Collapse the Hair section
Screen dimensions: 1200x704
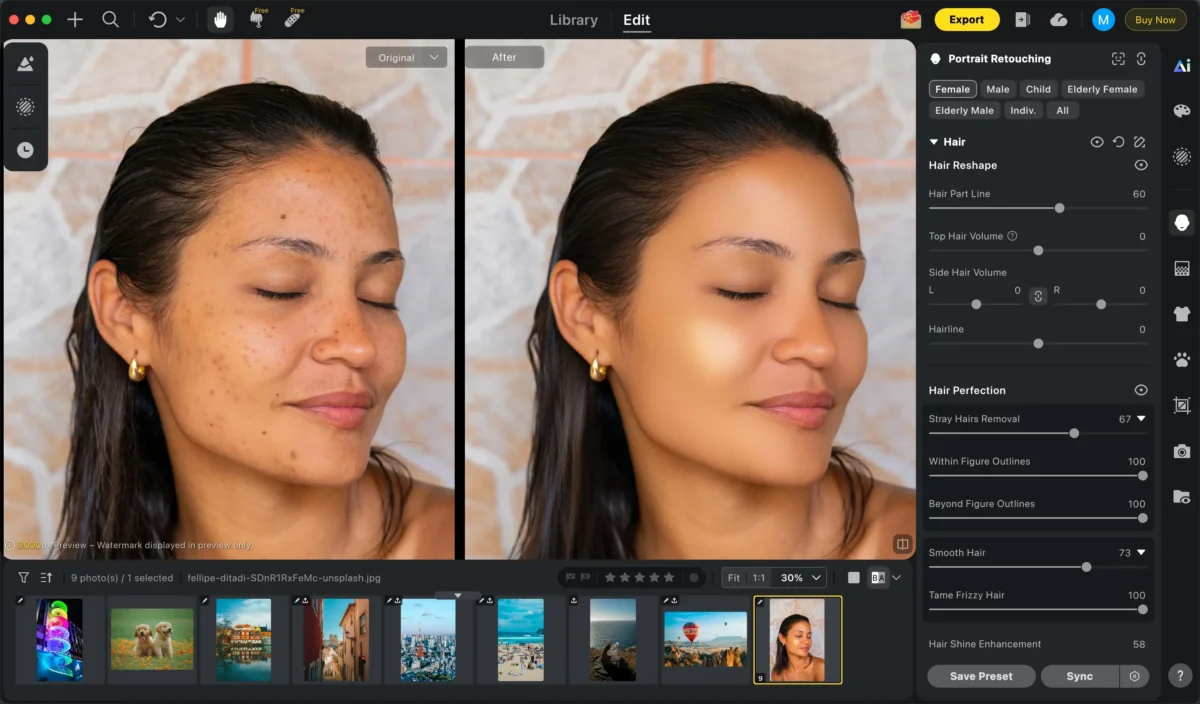[x=934, y=142]
